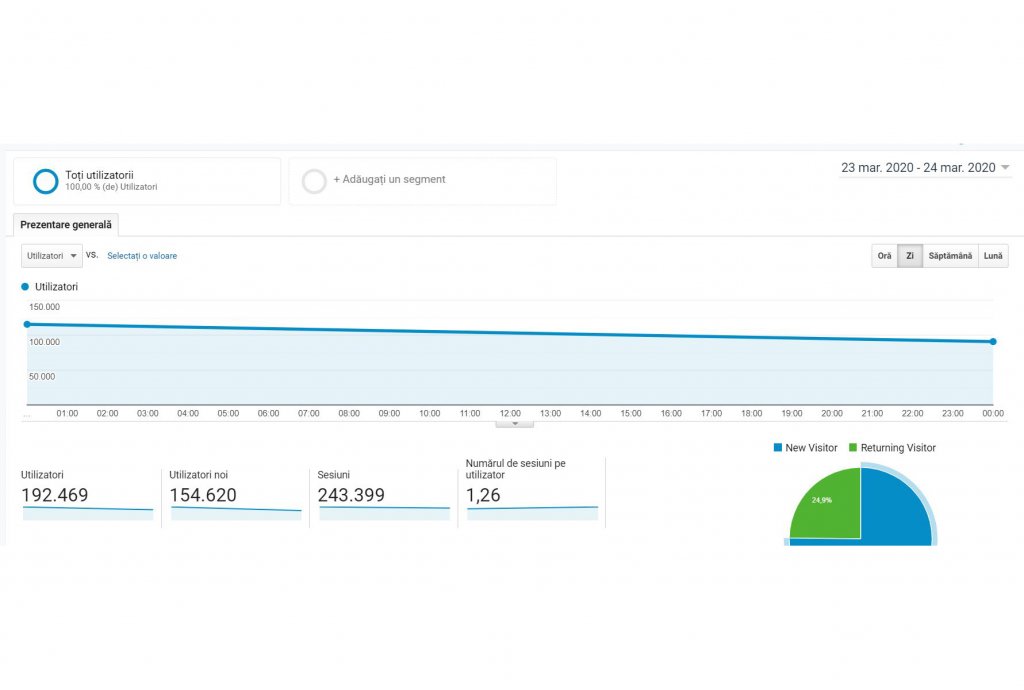
Task: Open the date range dropdown 23 mar. 2020
Action: 925,168
